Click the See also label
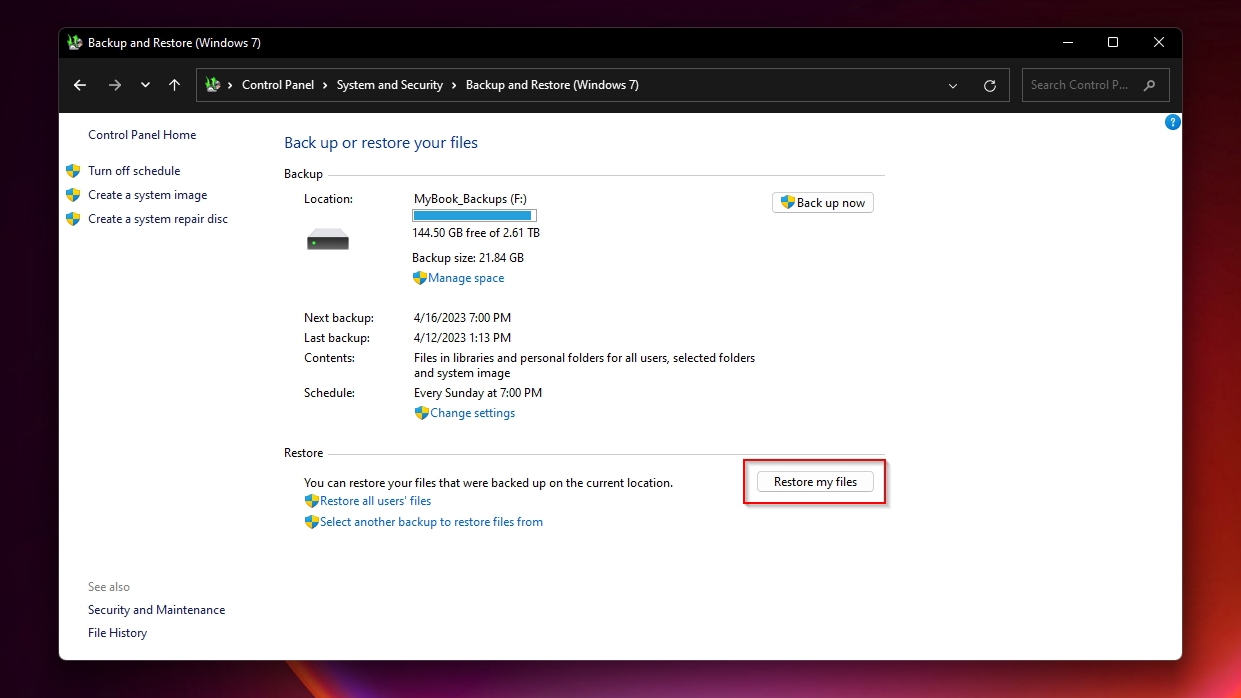The height and width of the screenshot is (698, 1241). (x=109, y=587)
